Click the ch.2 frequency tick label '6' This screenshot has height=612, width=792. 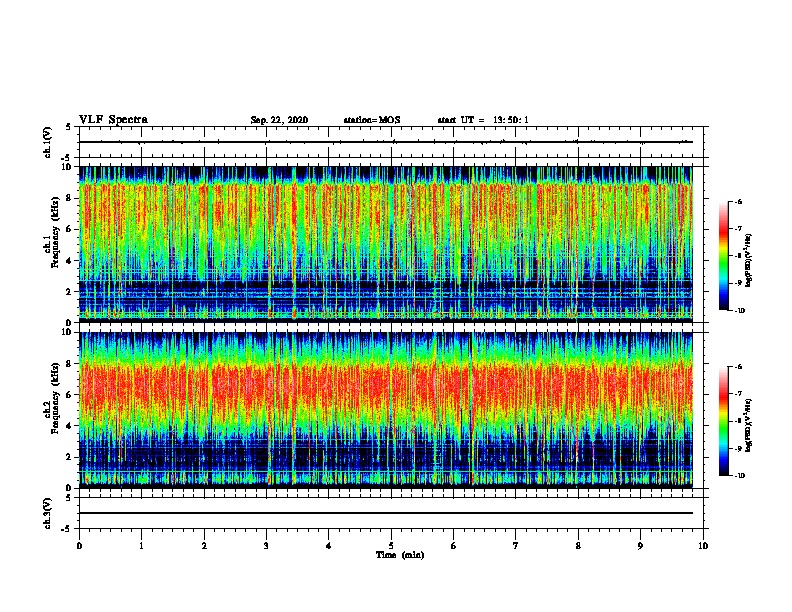(x=70, y=394)
